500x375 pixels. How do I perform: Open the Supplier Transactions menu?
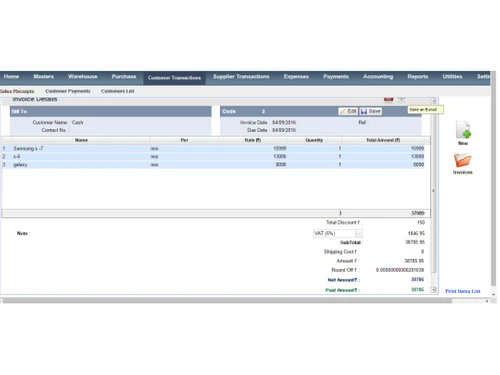click(241, 77)
